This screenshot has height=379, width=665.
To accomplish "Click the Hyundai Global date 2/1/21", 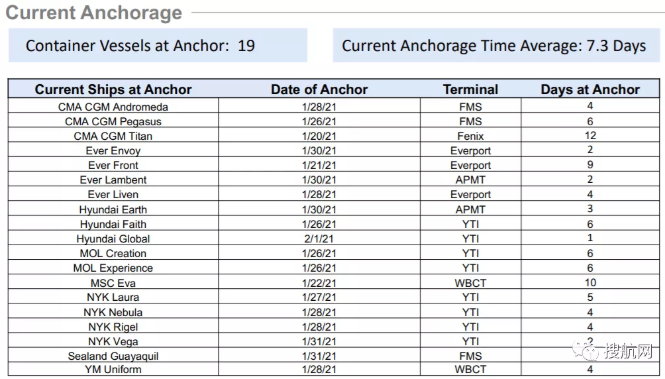I will pos(319,239).
